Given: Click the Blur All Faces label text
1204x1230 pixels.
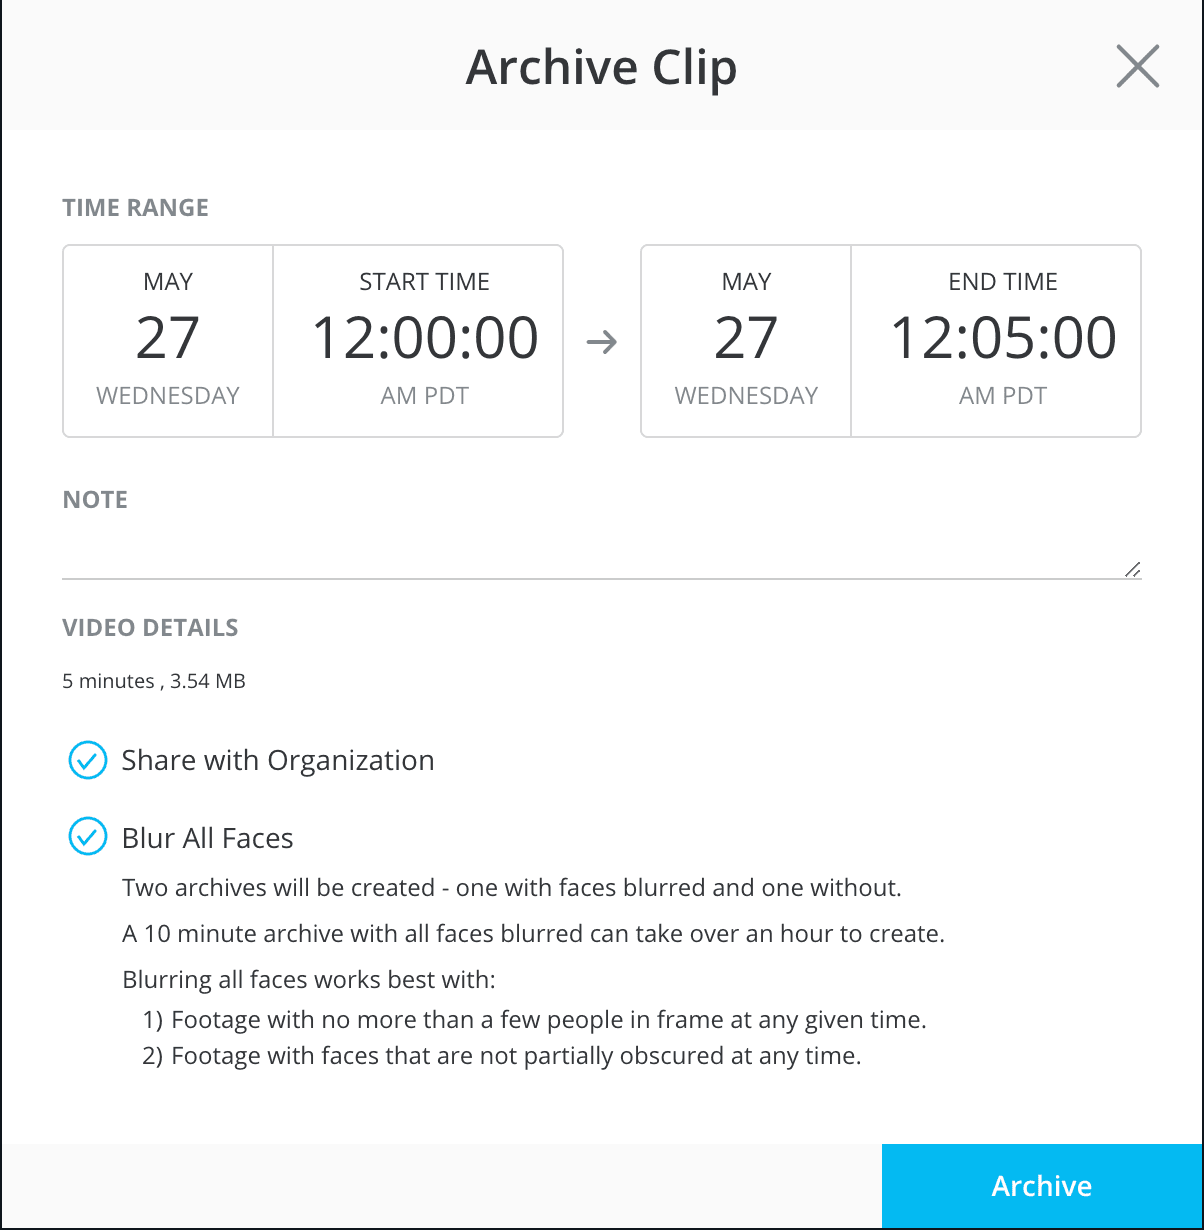Looking at the screenshot, I should [208, 838].
